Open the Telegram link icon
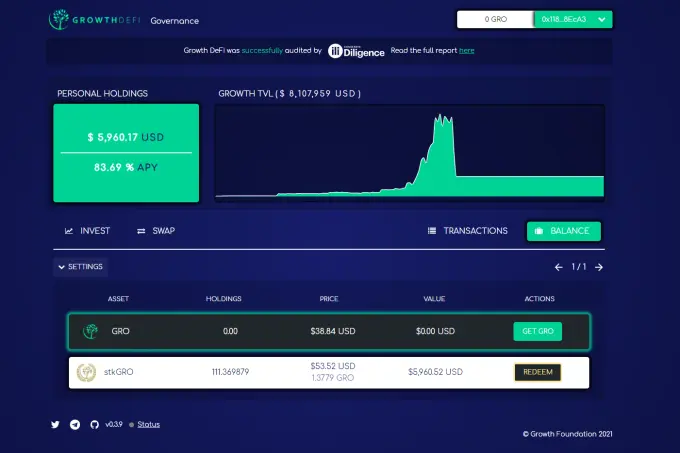 (x=75, y=424)
